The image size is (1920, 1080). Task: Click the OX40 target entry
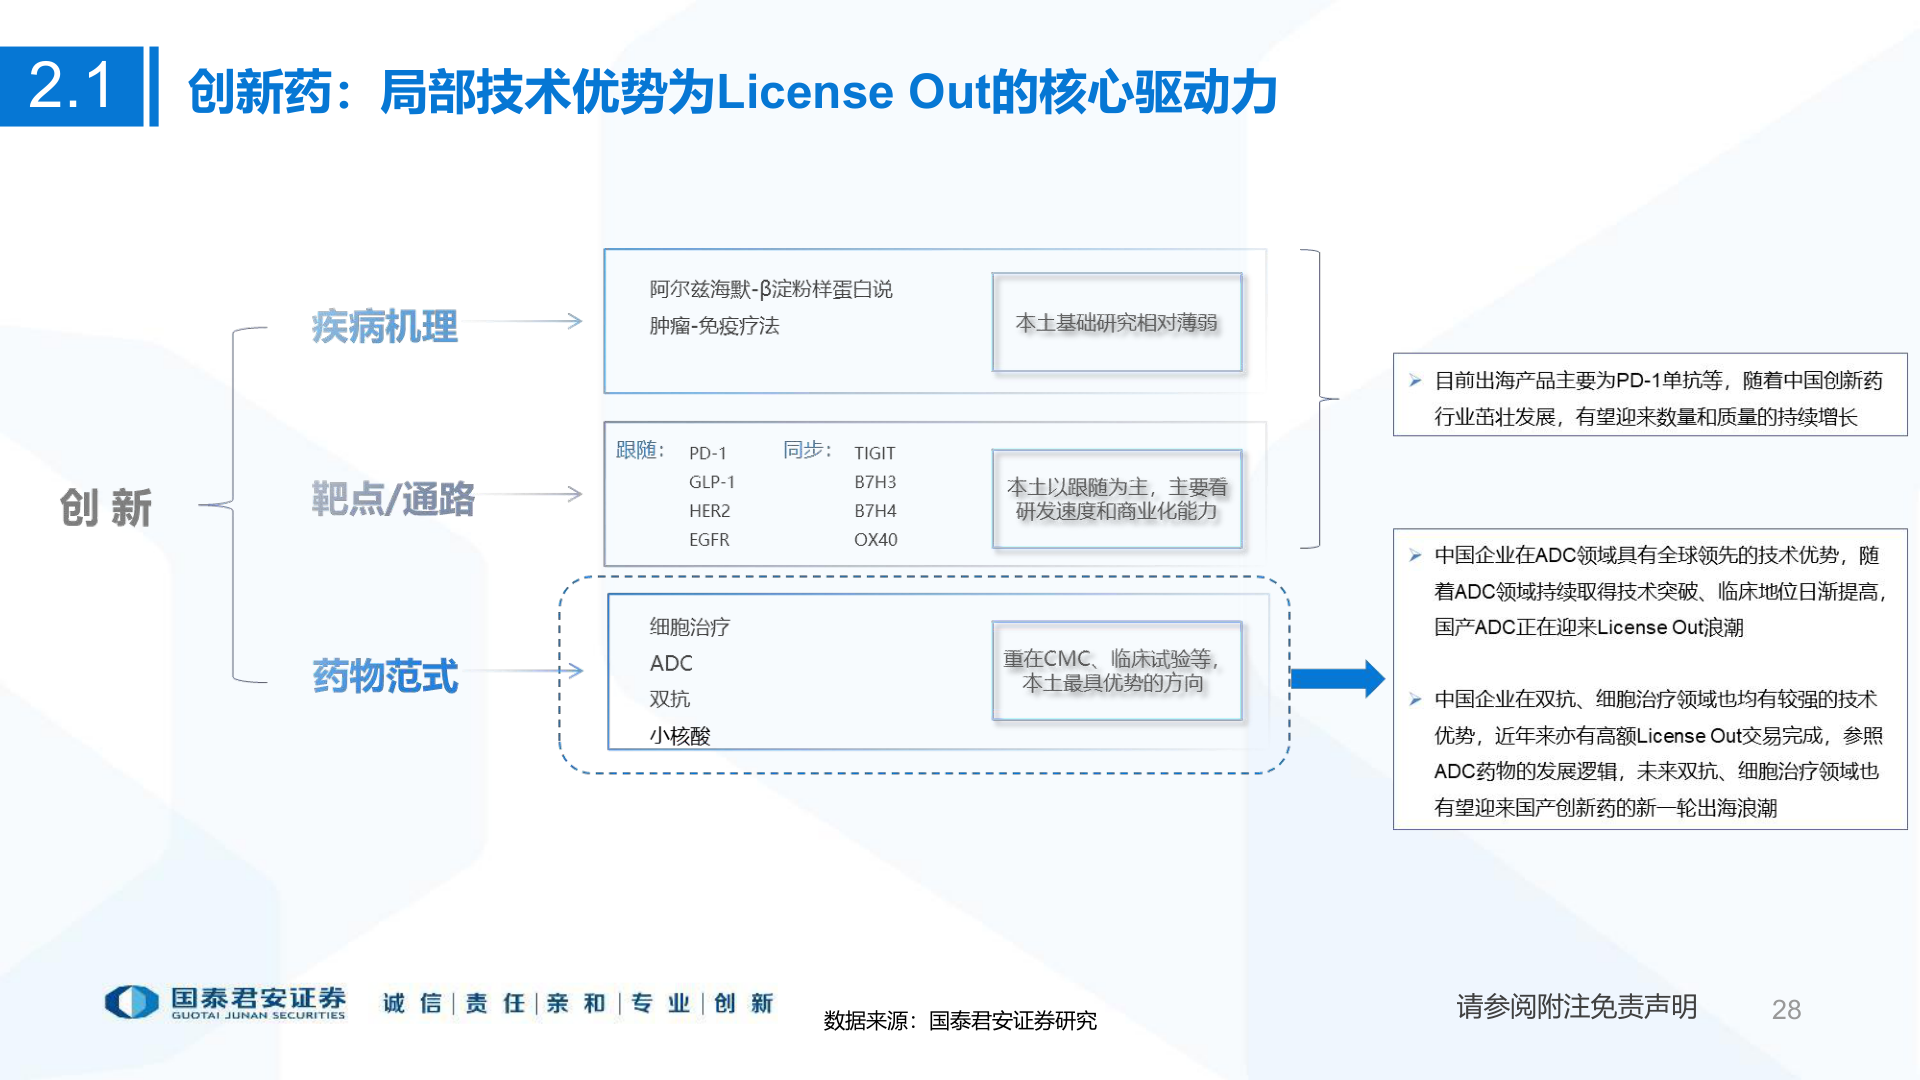876,540
